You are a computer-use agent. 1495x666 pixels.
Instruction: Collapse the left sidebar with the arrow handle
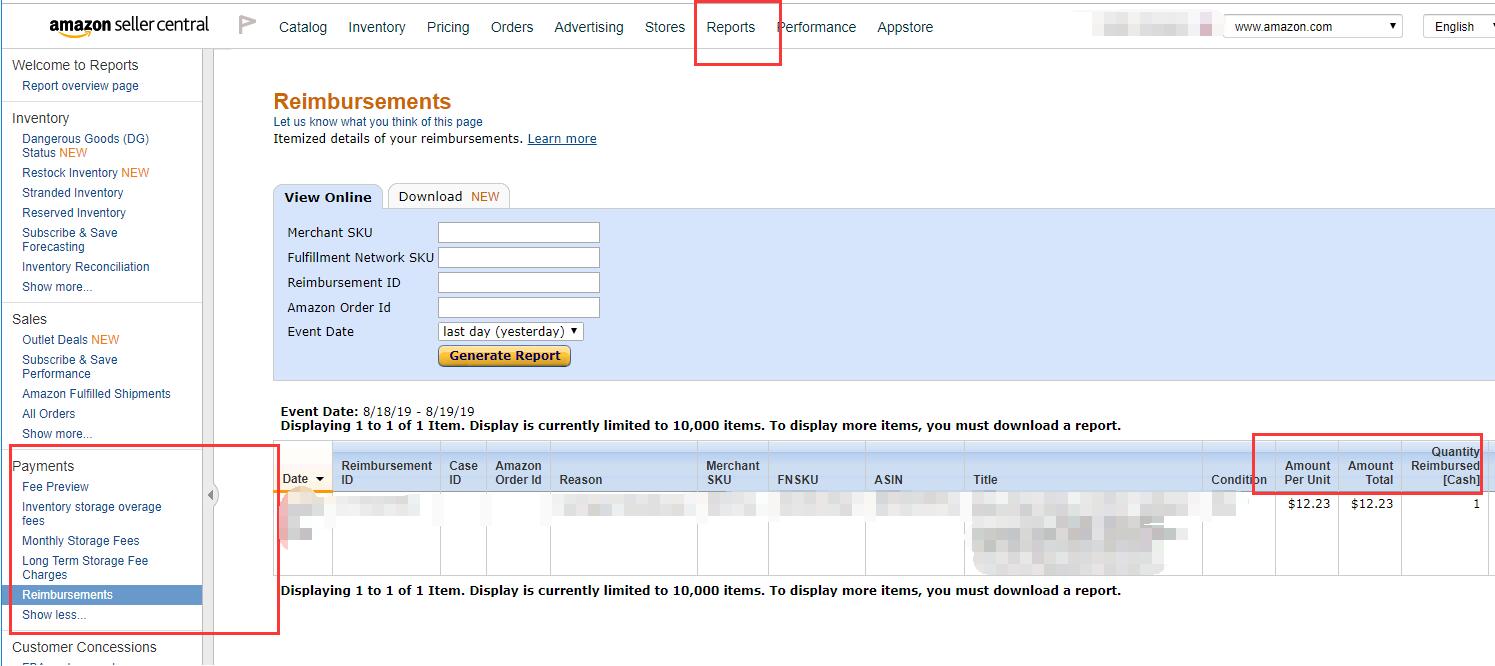(x=211, y=495)
